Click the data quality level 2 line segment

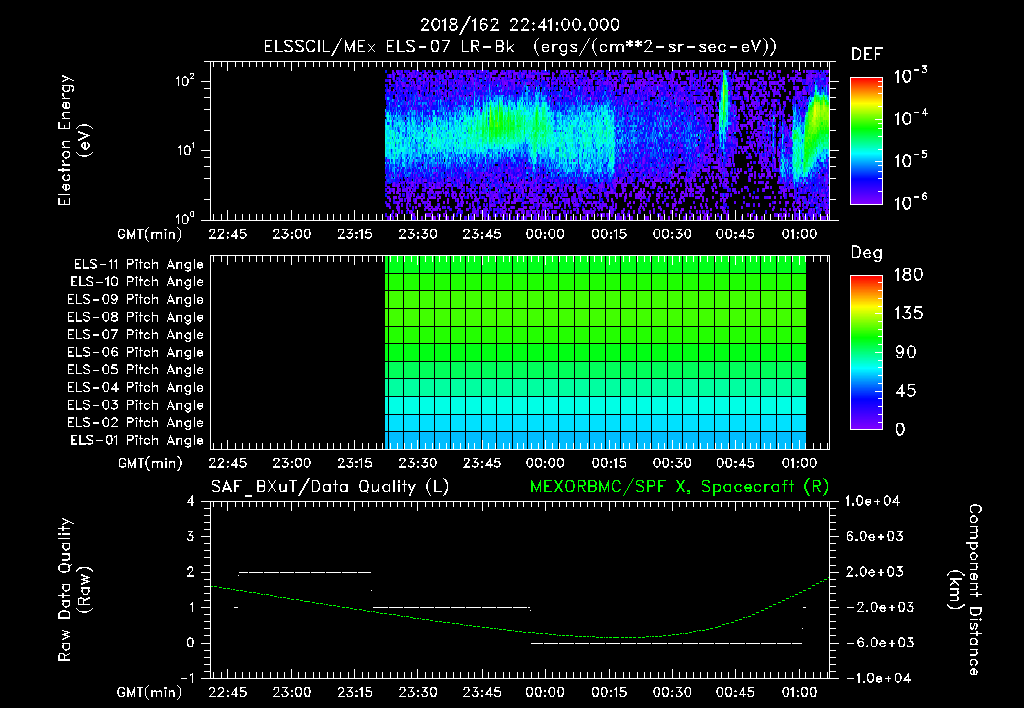pos(305,572)
